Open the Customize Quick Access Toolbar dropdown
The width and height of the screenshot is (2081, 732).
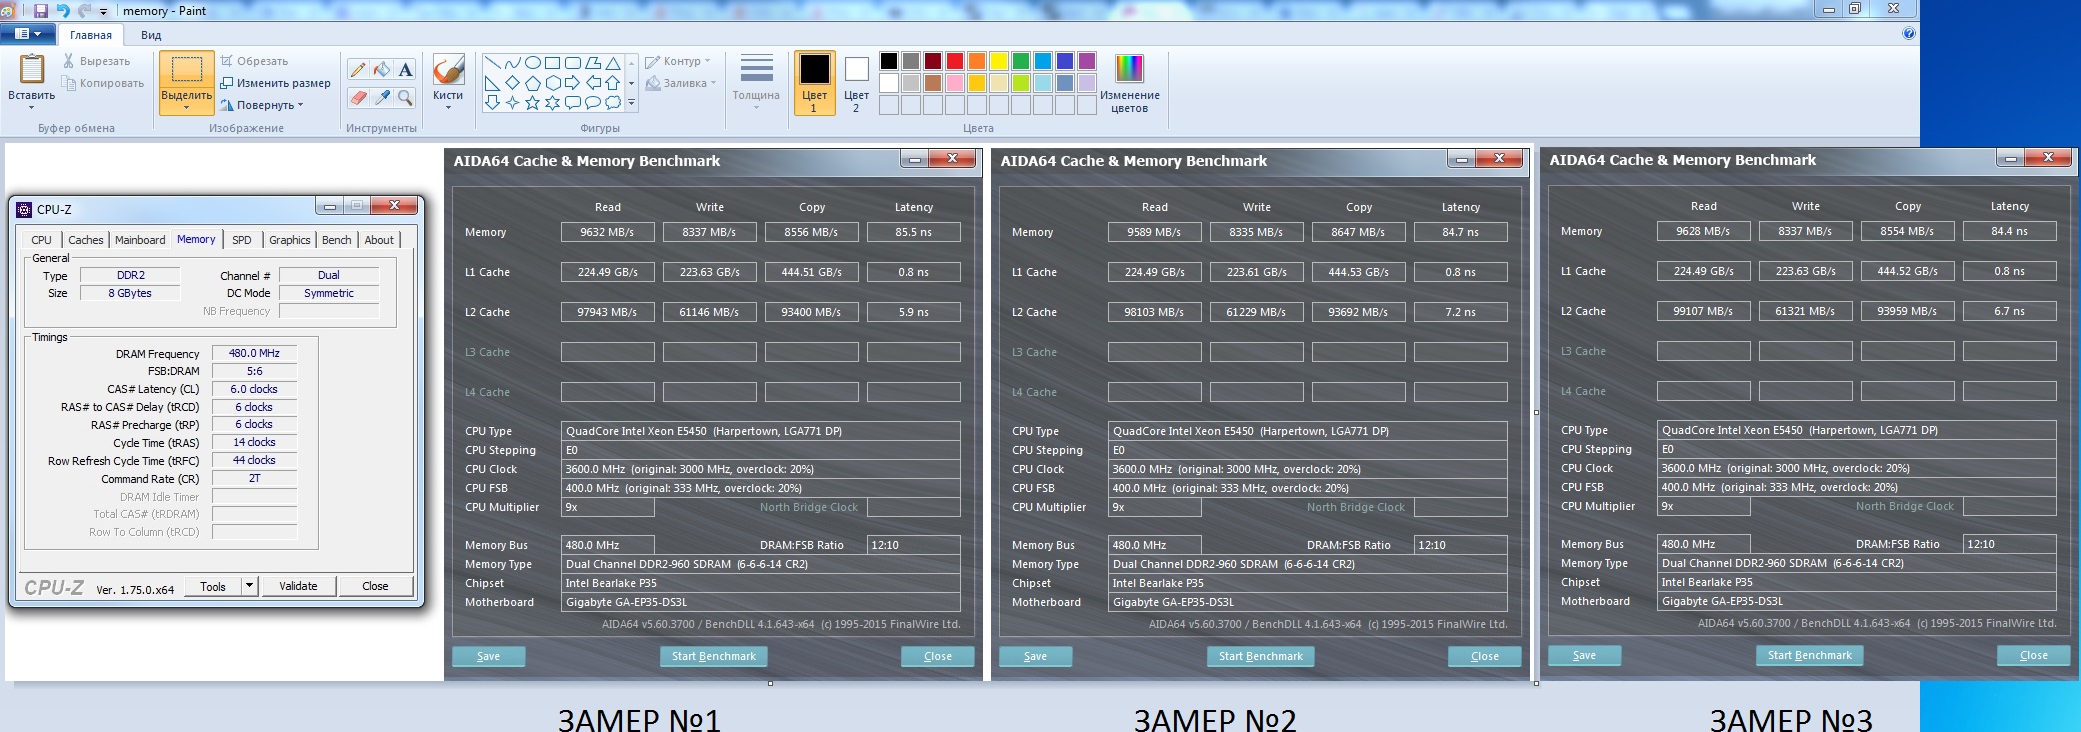[103, 12]
